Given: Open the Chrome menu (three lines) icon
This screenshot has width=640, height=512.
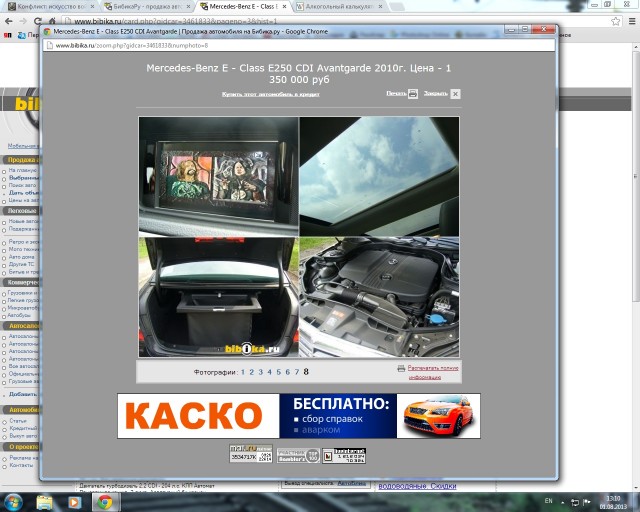Looking at the screenshot, I should pos(632,21).
